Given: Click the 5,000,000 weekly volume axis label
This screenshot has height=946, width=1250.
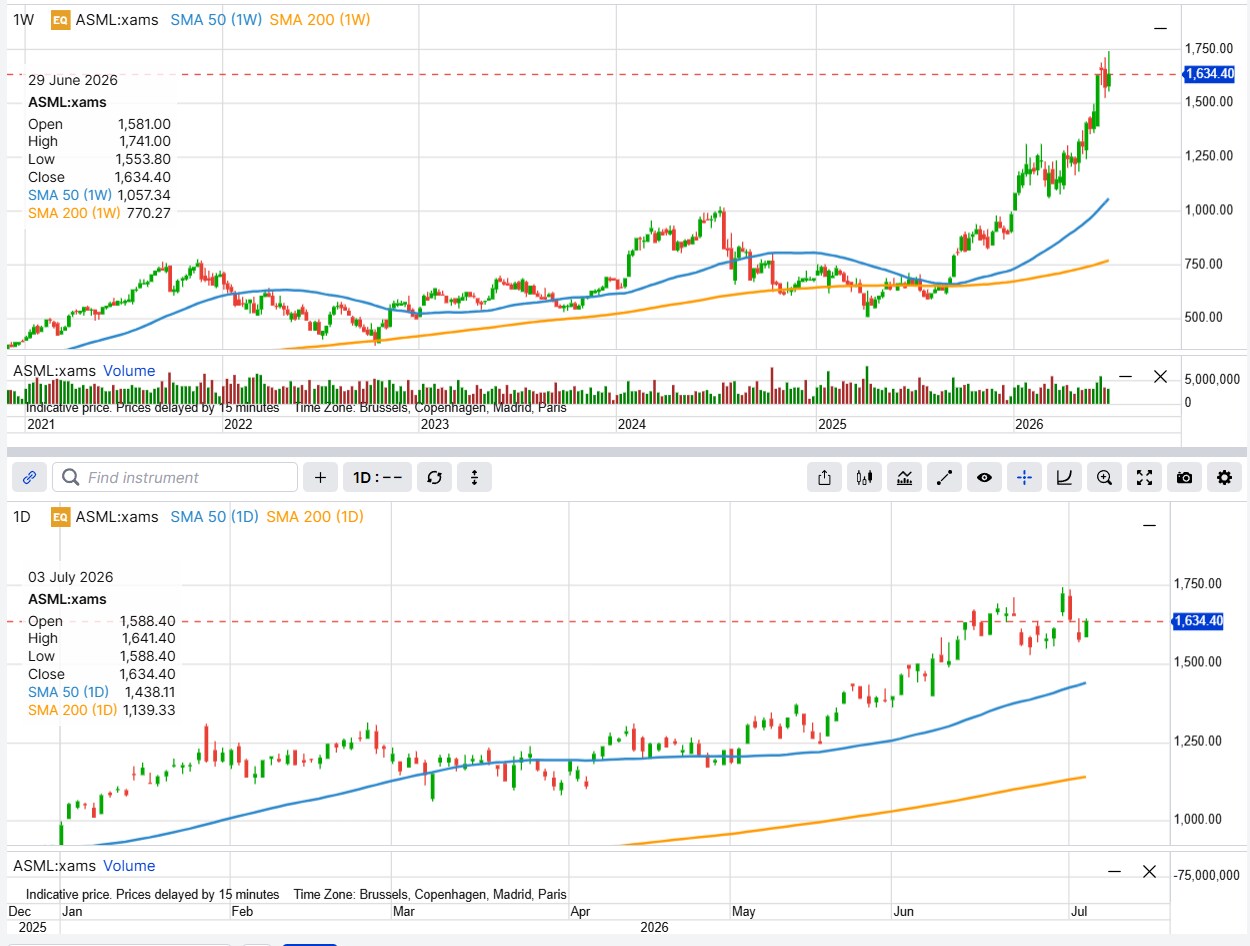Looking at the screenshot, I should pos(1213,379).
